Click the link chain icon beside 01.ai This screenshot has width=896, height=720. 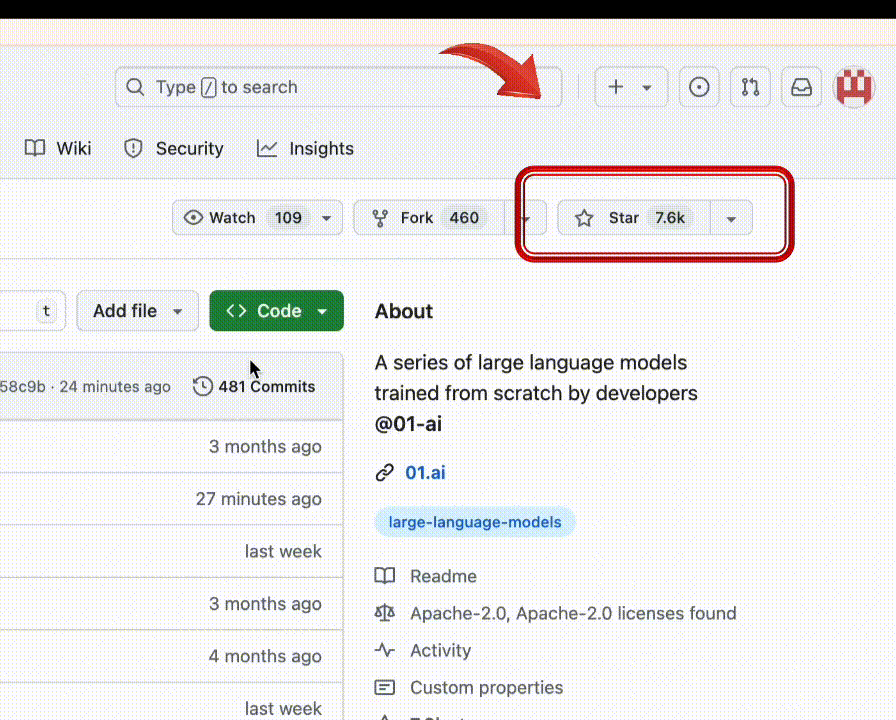pos(385,473)
